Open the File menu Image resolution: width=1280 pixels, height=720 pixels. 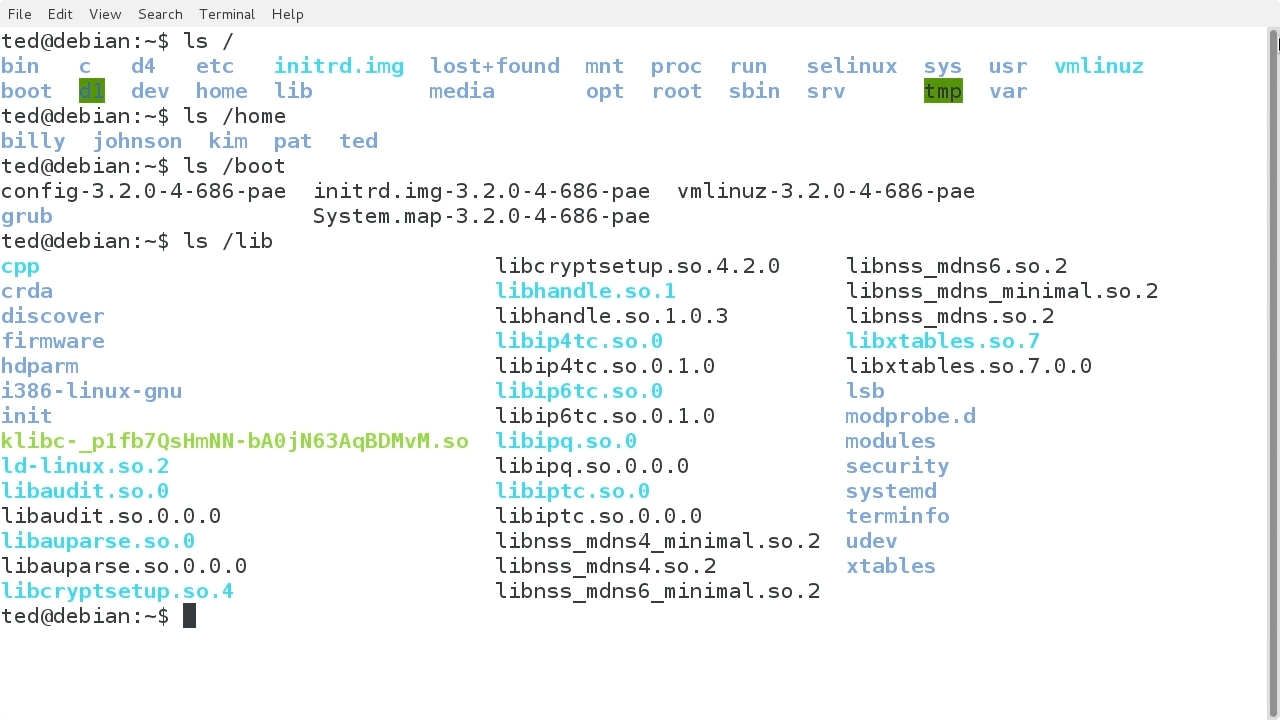click(19, 14)
